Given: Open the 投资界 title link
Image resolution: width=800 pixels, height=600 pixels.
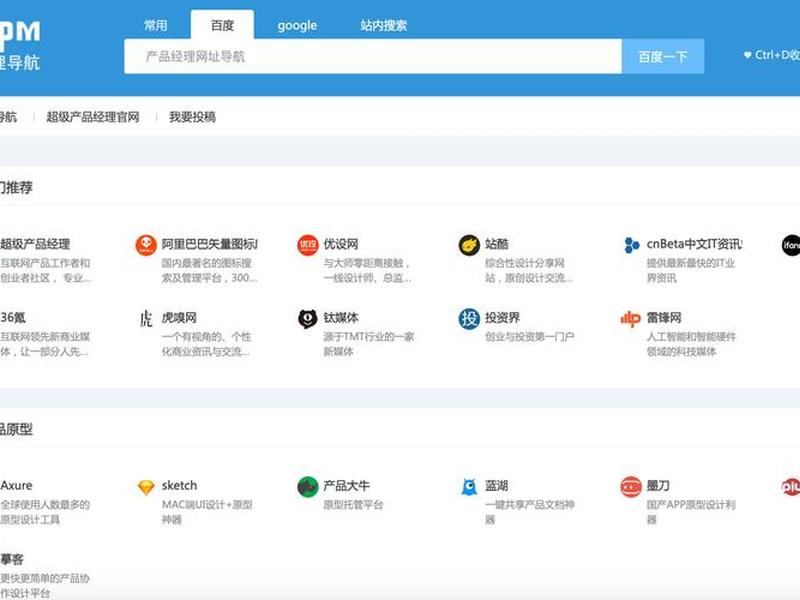Looking at the screenshot, I should (x=503, y=317).
